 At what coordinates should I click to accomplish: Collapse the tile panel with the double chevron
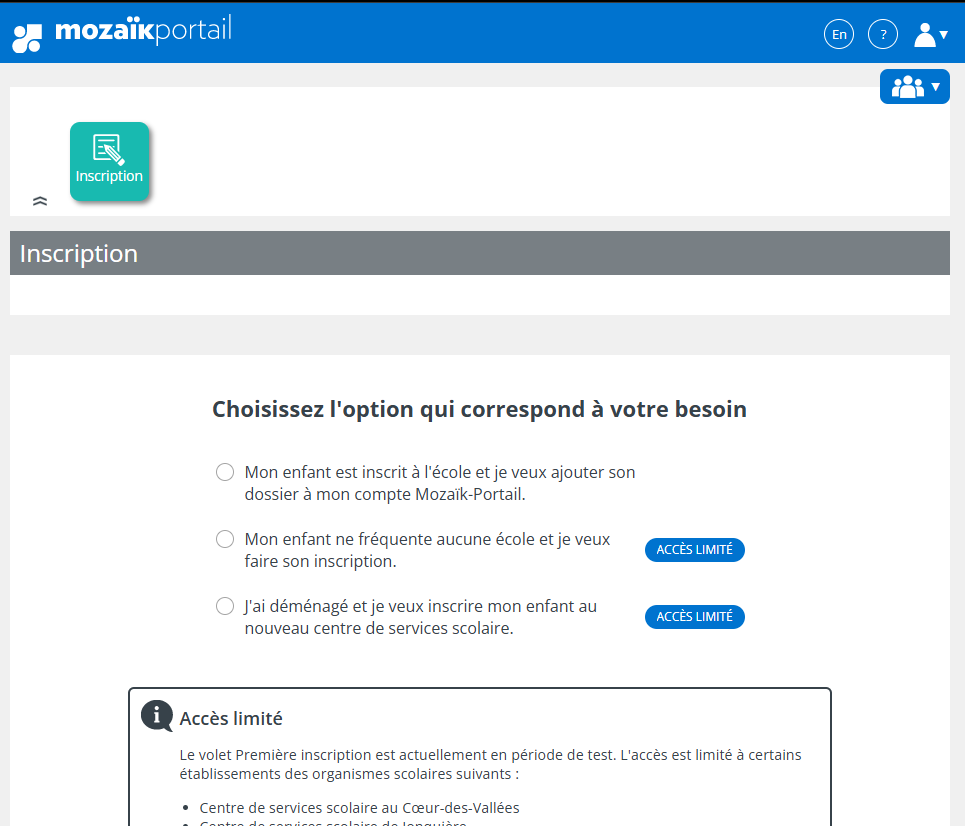point(40,201)
